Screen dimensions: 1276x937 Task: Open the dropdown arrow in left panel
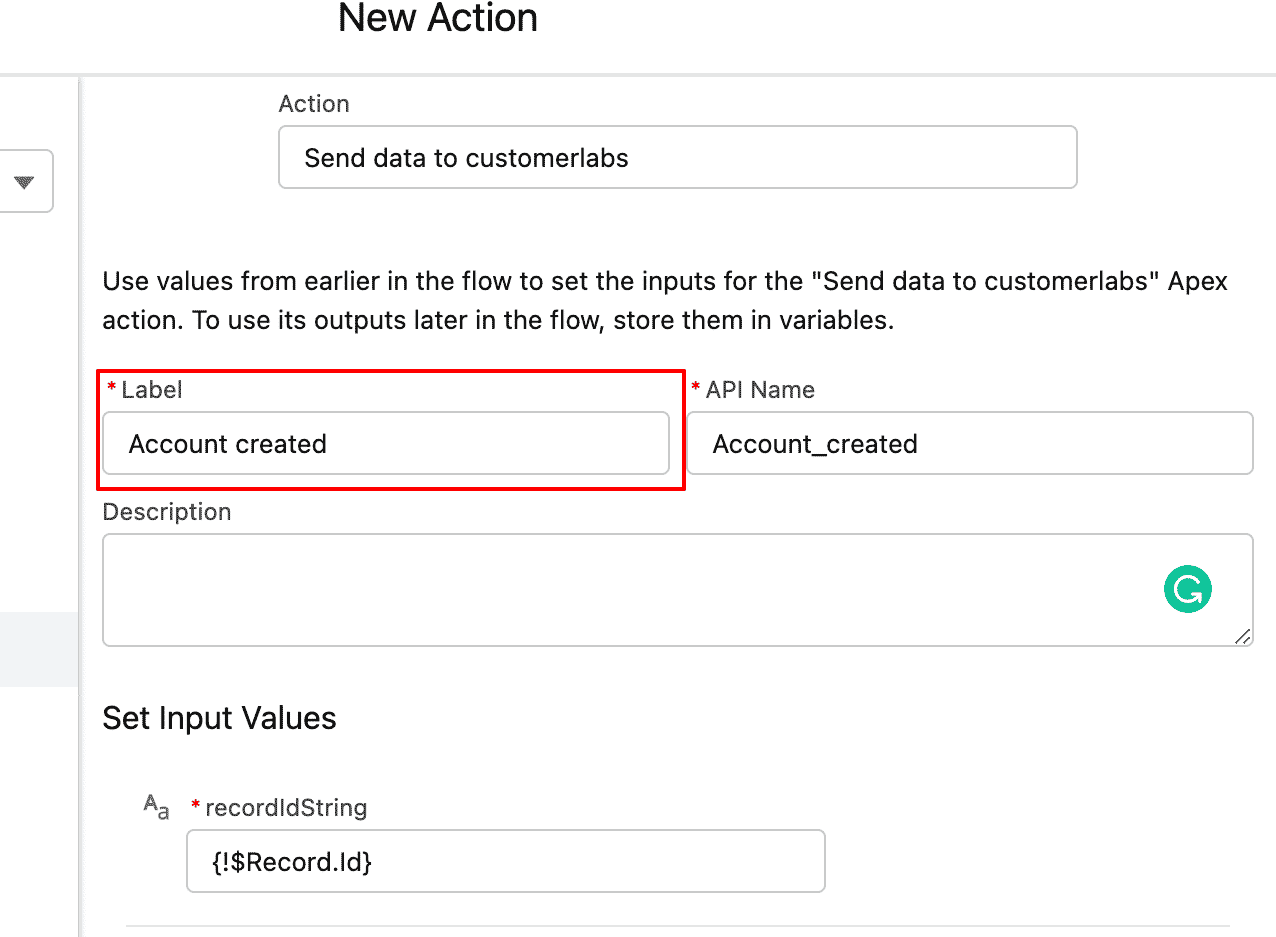[x=24, y=182]
